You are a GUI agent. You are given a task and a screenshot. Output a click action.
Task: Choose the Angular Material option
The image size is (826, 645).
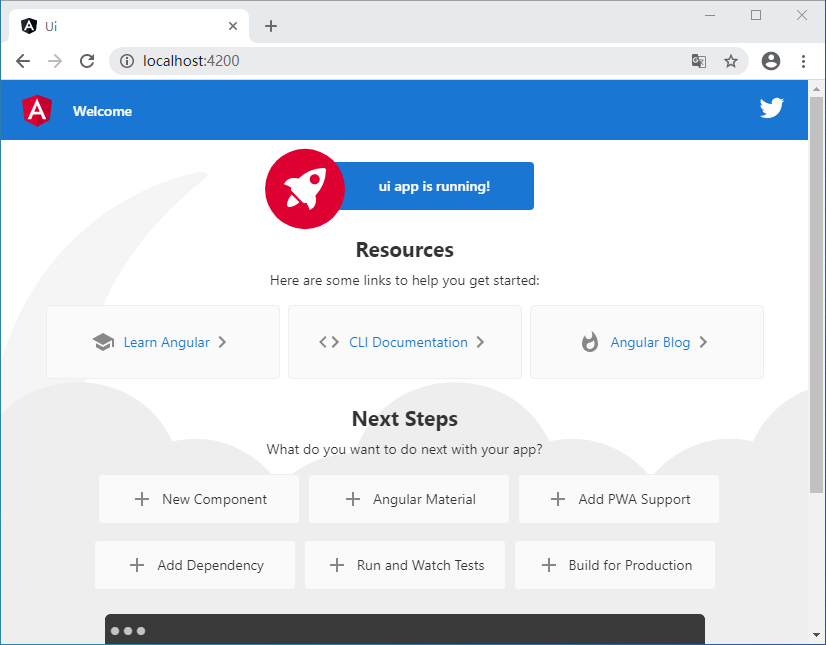pos(409,499)
